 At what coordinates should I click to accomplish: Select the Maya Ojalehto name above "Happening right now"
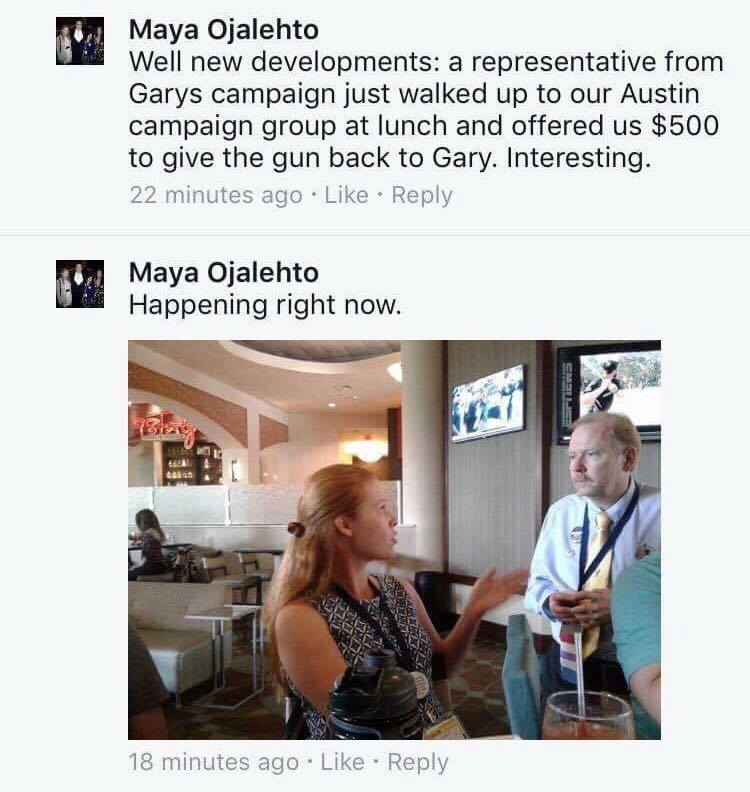coord(224,272)
